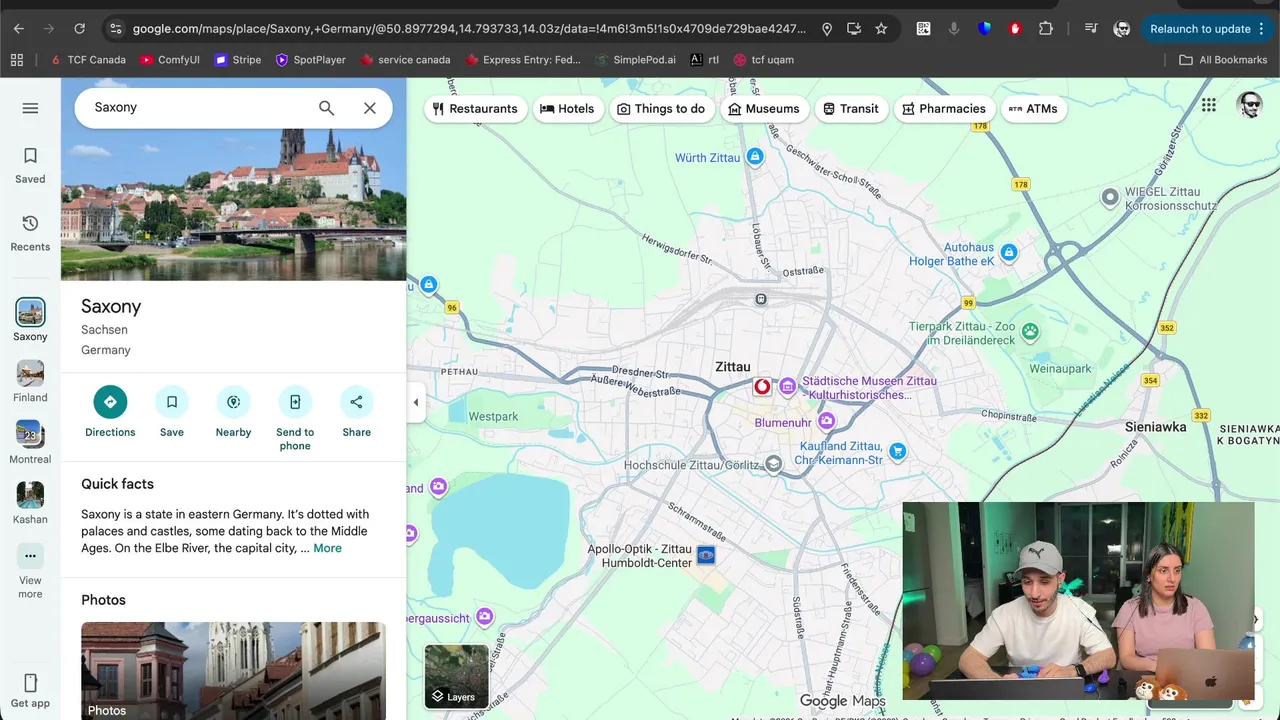
Task: Filter map by Things to do
Action: coord(661,109)
